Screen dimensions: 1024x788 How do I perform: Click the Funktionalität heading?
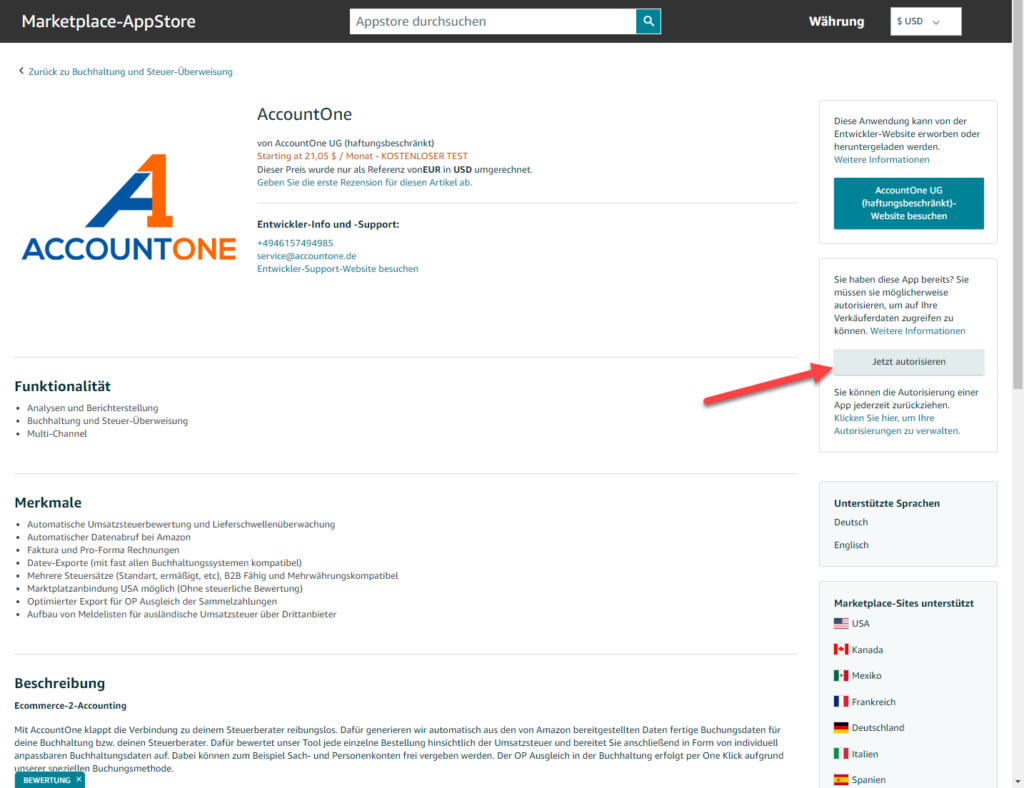pos(63,386)
